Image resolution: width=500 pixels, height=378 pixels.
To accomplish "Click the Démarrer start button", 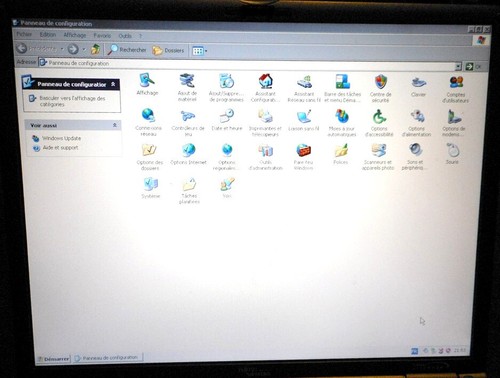I will pos(53,359).
